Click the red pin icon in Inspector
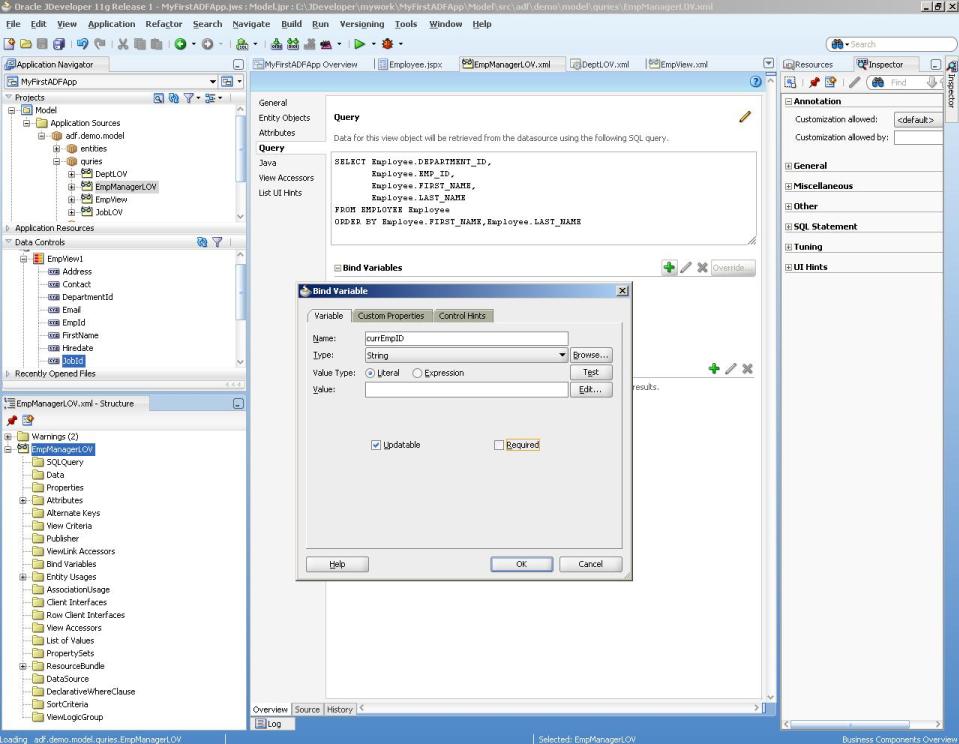959x744 pixels. click(x=813, y=82)
